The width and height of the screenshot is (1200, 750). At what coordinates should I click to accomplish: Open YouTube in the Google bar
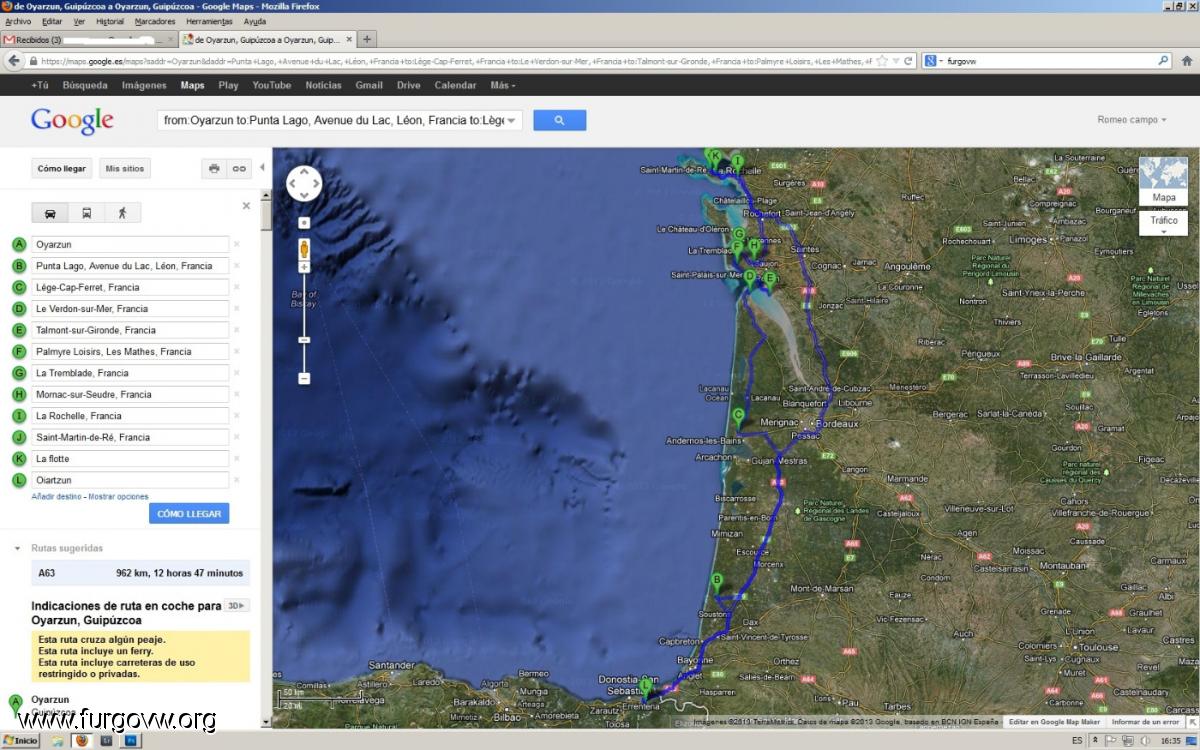pyautogui.click(x=272, y=85)
